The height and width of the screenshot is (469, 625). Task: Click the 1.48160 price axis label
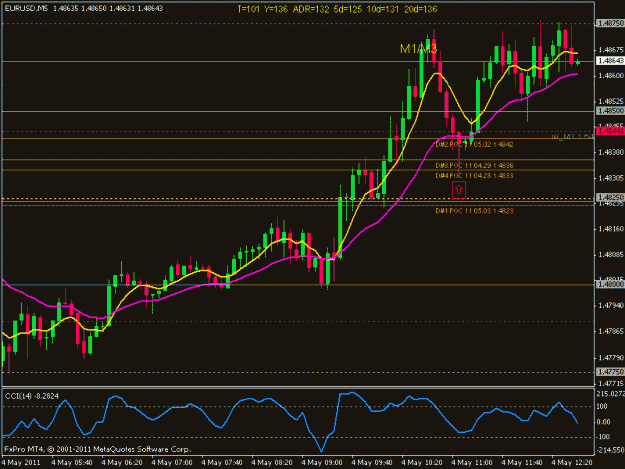[x=611, y=229]
